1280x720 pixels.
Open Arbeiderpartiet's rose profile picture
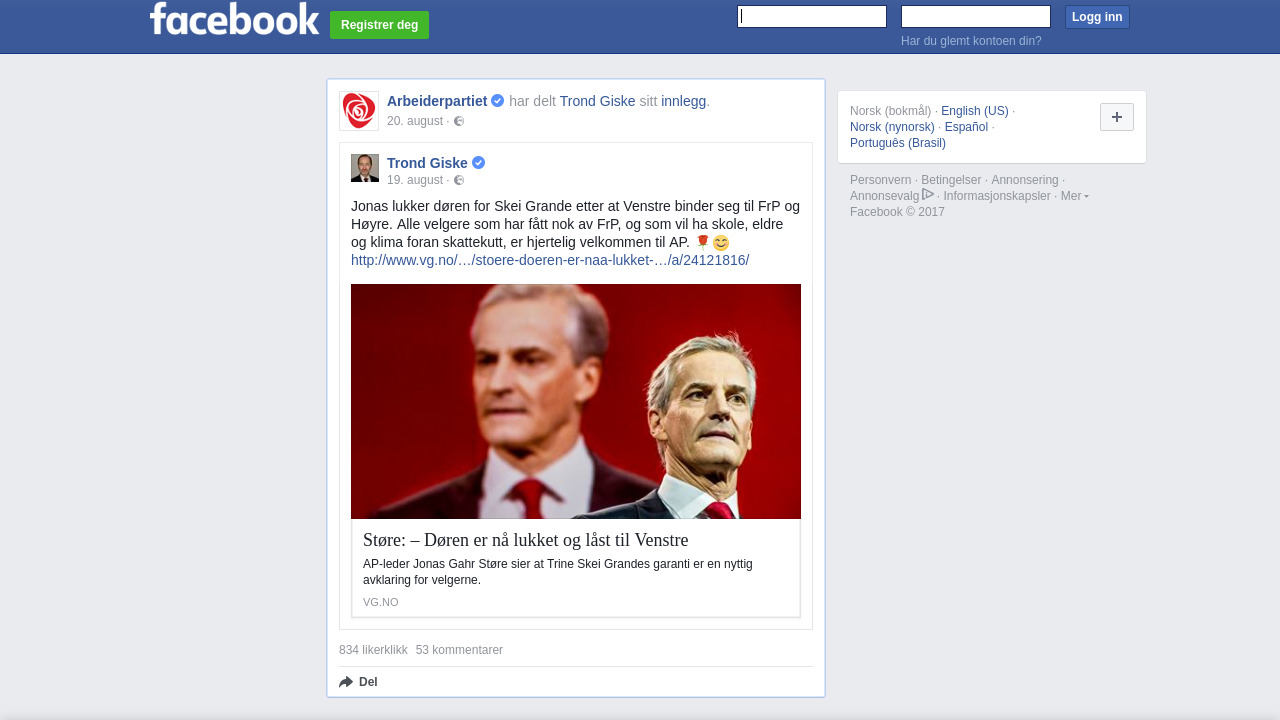point(359,111)
